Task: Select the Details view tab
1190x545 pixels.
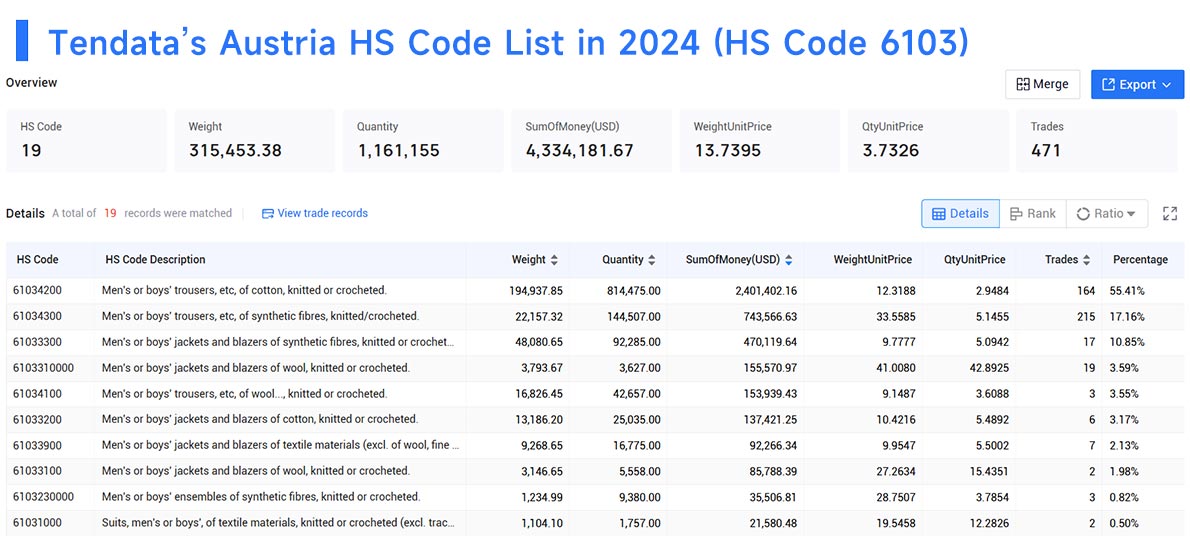Action: [960, 214]
